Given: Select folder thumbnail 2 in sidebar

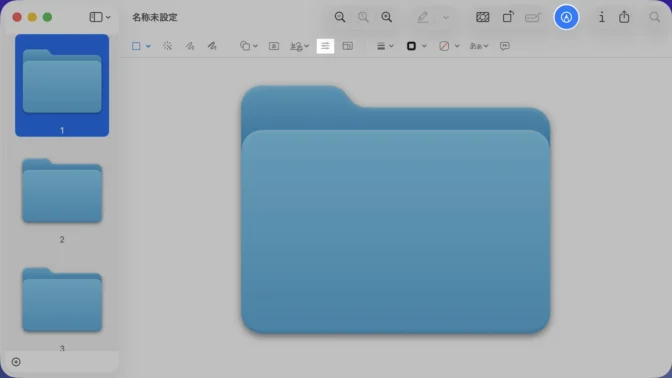Looking at the screenshot, I should point(62,191).
